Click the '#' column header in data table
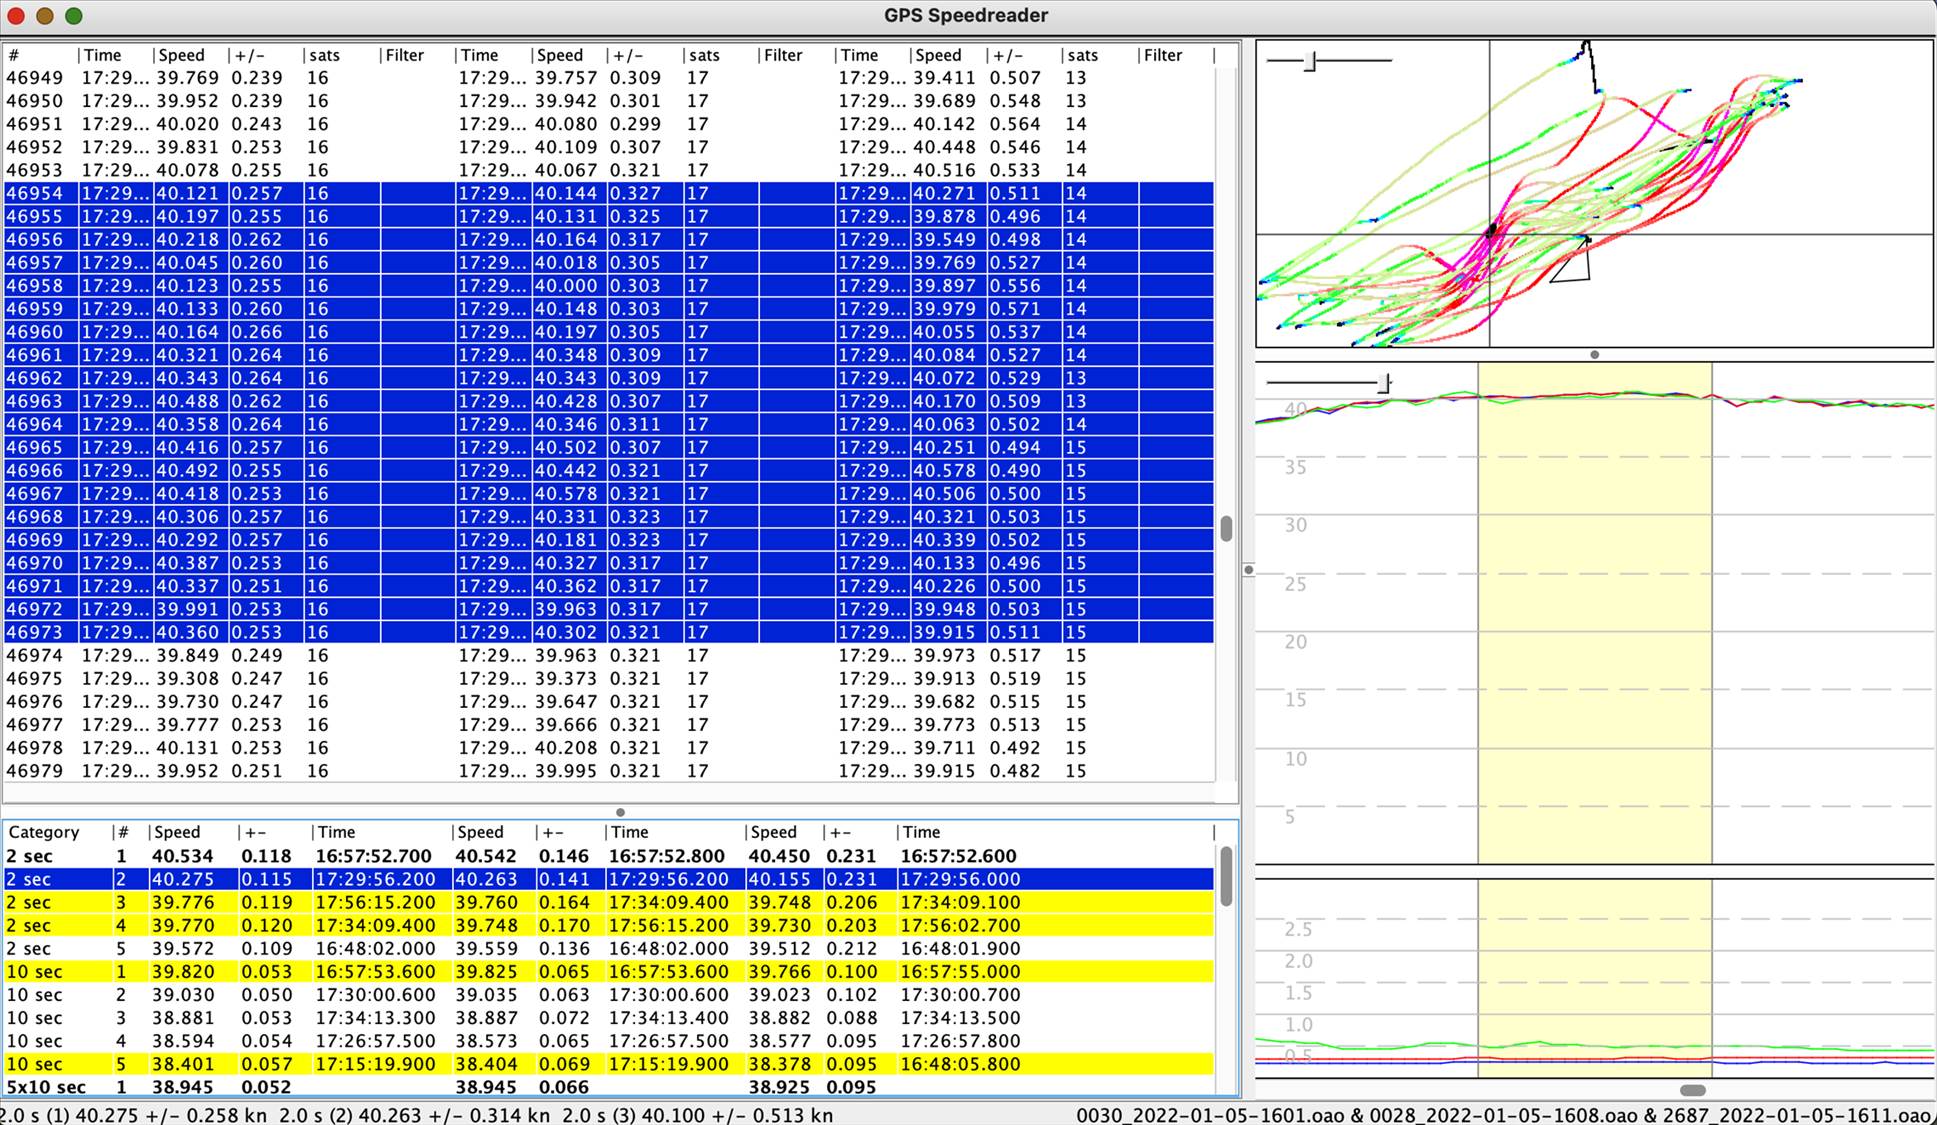 pyautogui.click(x=14, y=55)
